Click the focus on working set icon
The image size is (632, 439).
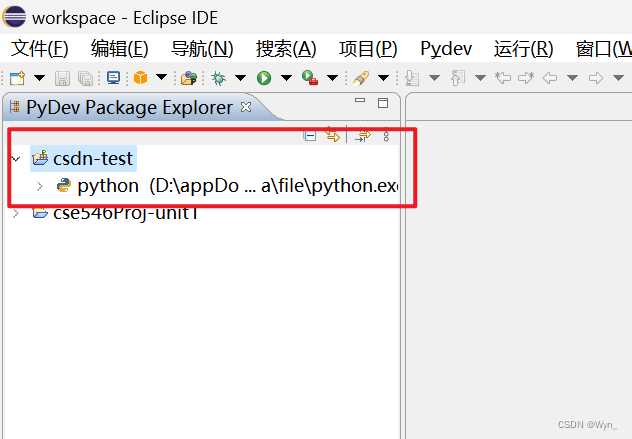point(363,136)
